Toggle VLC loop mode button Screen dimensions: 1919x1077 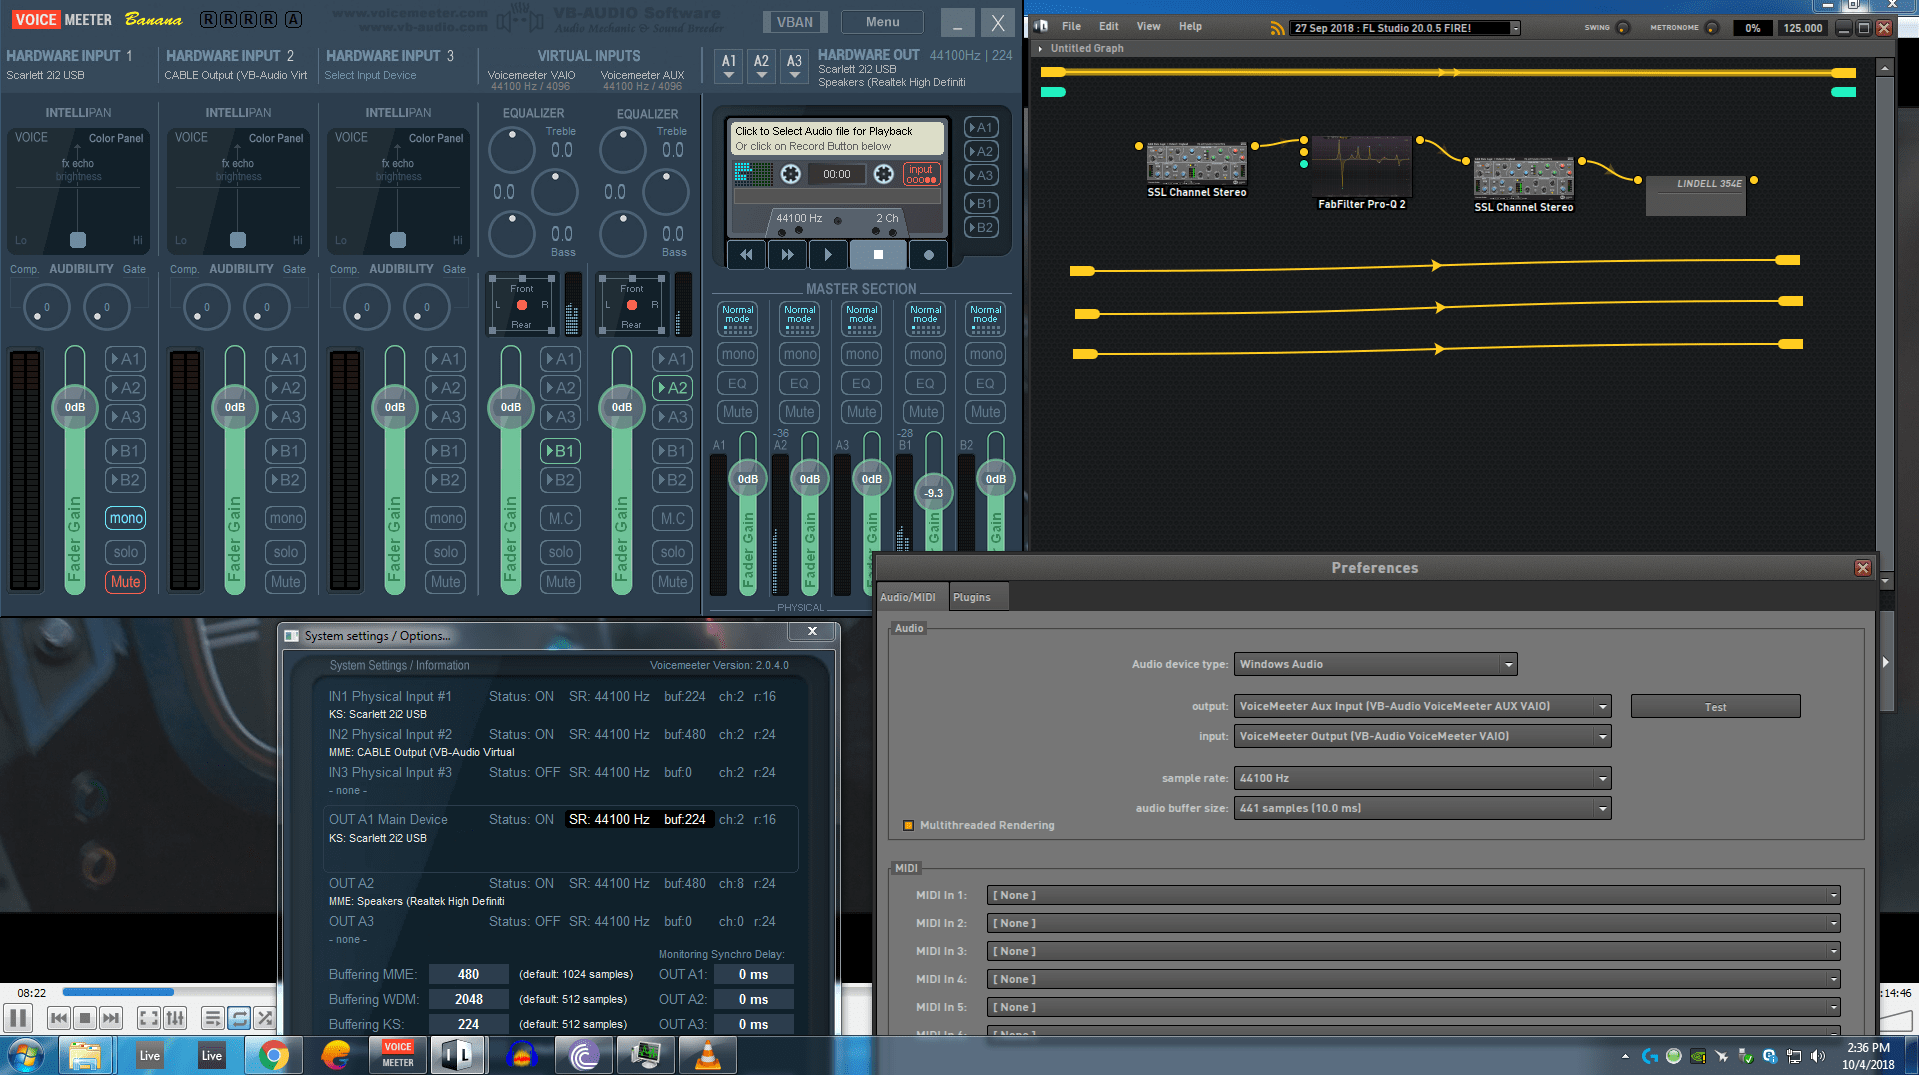pyautogui.click(x=239, y=1018)
